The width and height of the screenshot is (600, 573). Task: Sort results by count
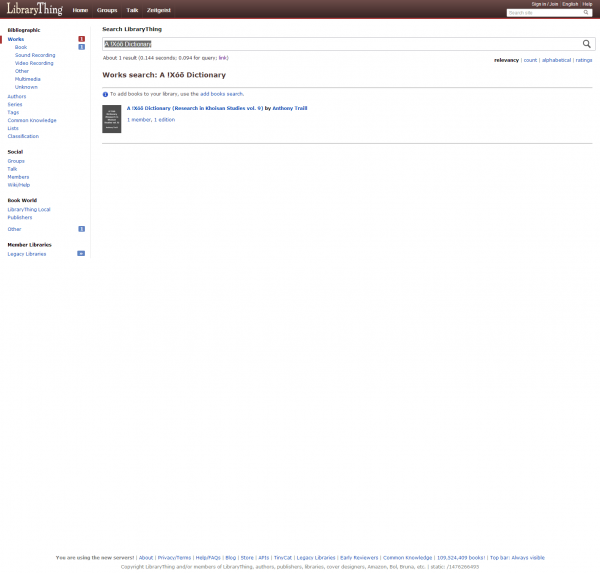point(530,60)
